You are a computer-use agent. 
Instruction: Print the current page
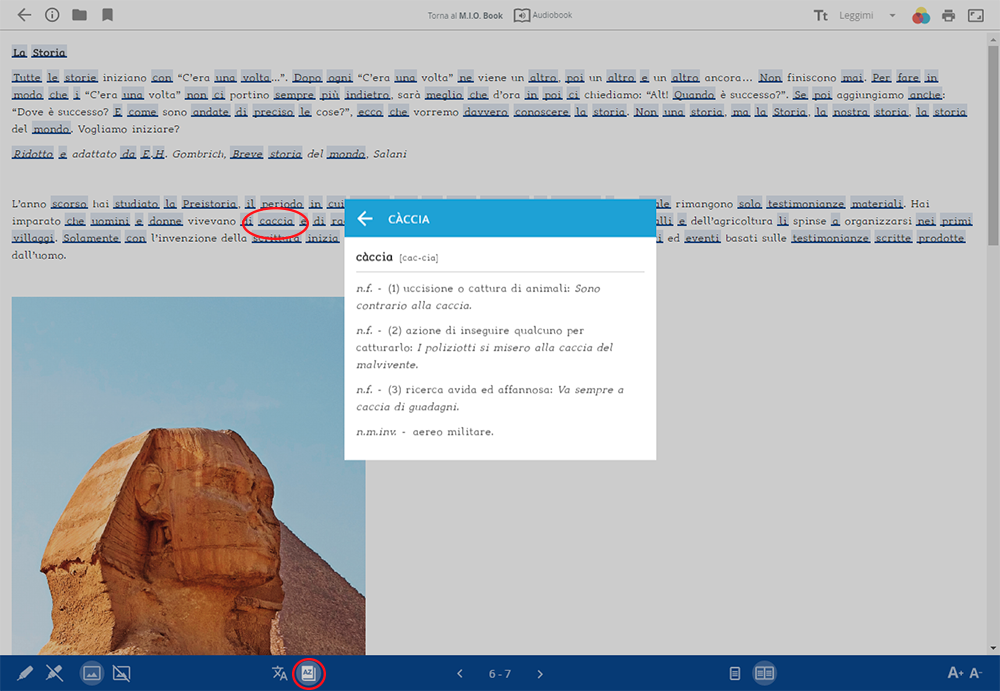[948, 15]
